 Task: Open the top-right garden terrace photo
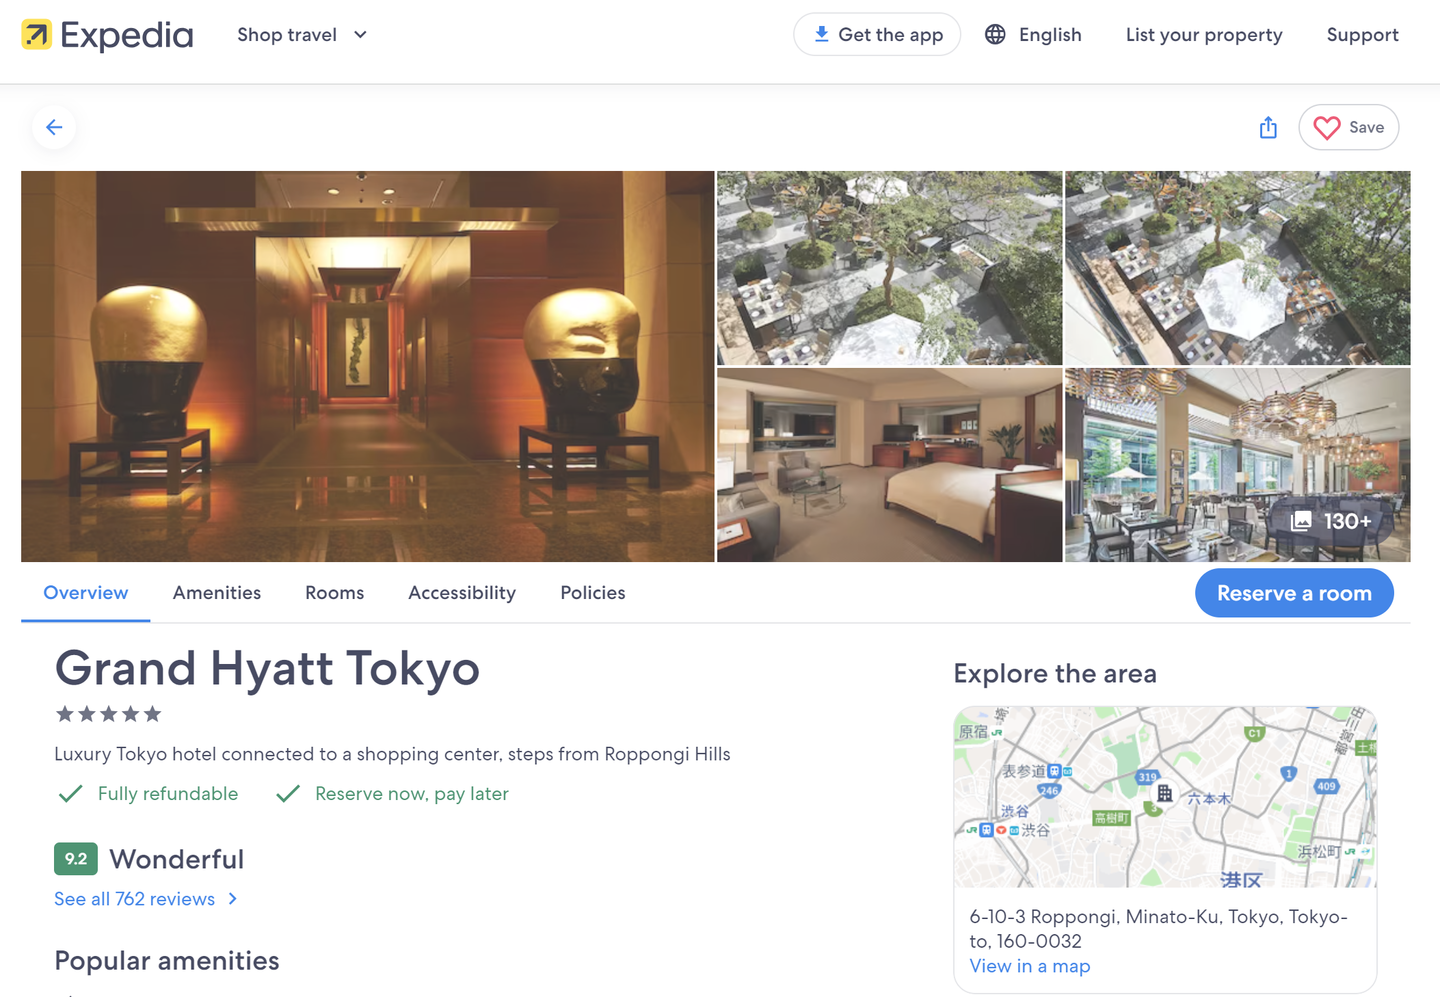[1237, 267]
